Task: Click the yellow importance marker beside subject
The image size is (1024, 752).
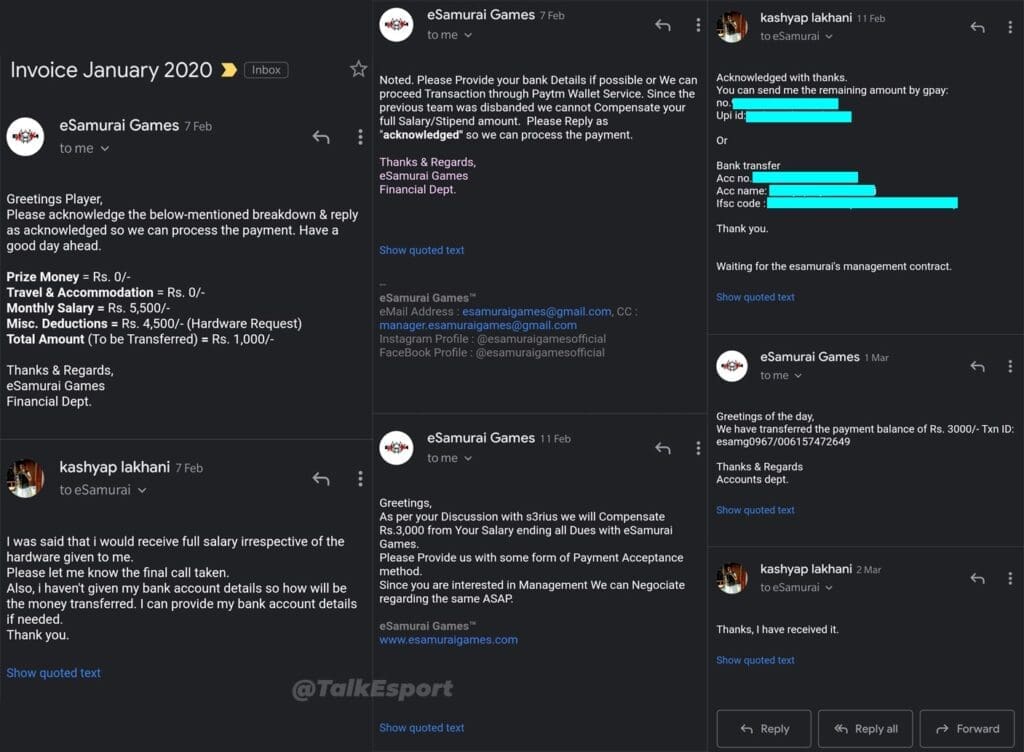Action: [x=229, y=70]
